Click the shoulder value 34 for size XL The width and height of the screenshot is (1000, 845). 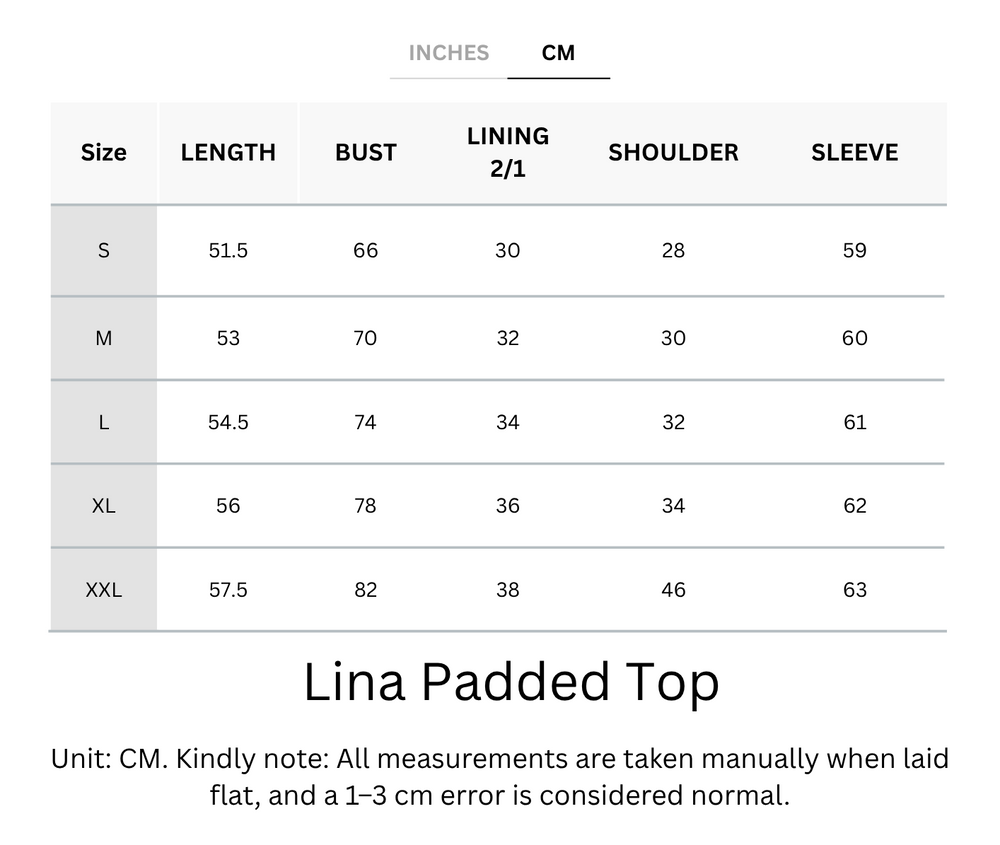673,505
